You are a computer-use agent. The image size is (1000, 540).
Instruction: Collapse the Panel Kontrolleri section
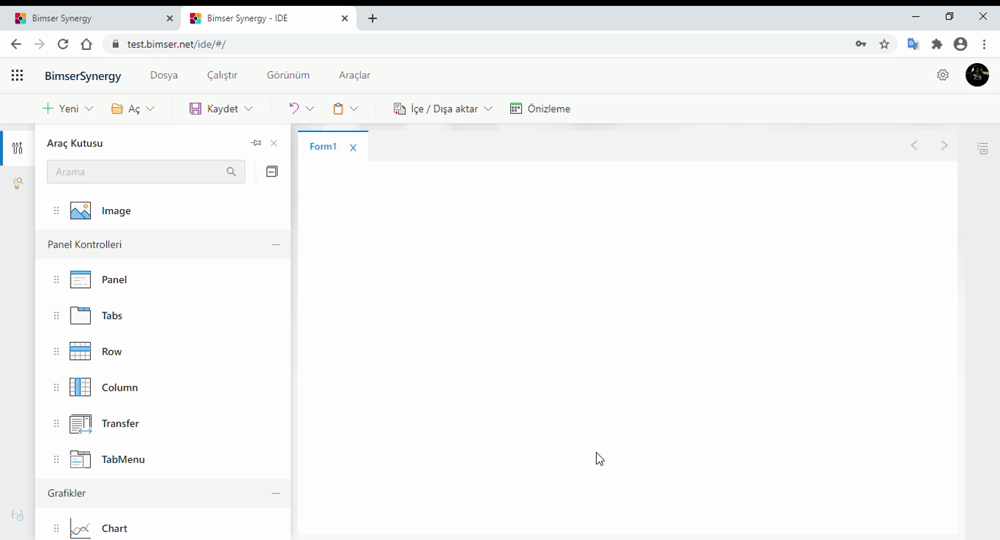coord(275,245)
